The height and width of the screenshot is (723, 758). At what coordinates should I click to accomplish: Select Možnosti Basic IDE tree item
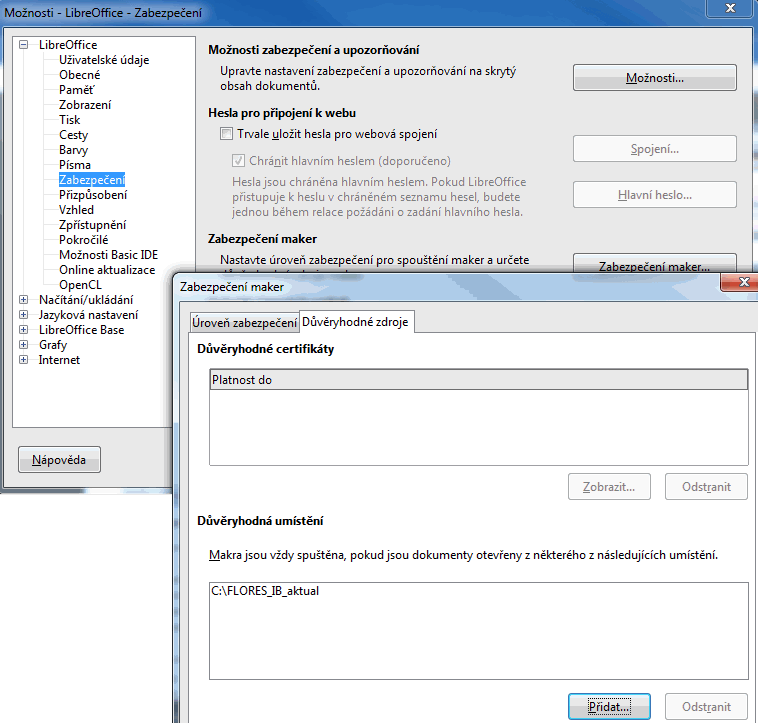click(x=108, y=255)
